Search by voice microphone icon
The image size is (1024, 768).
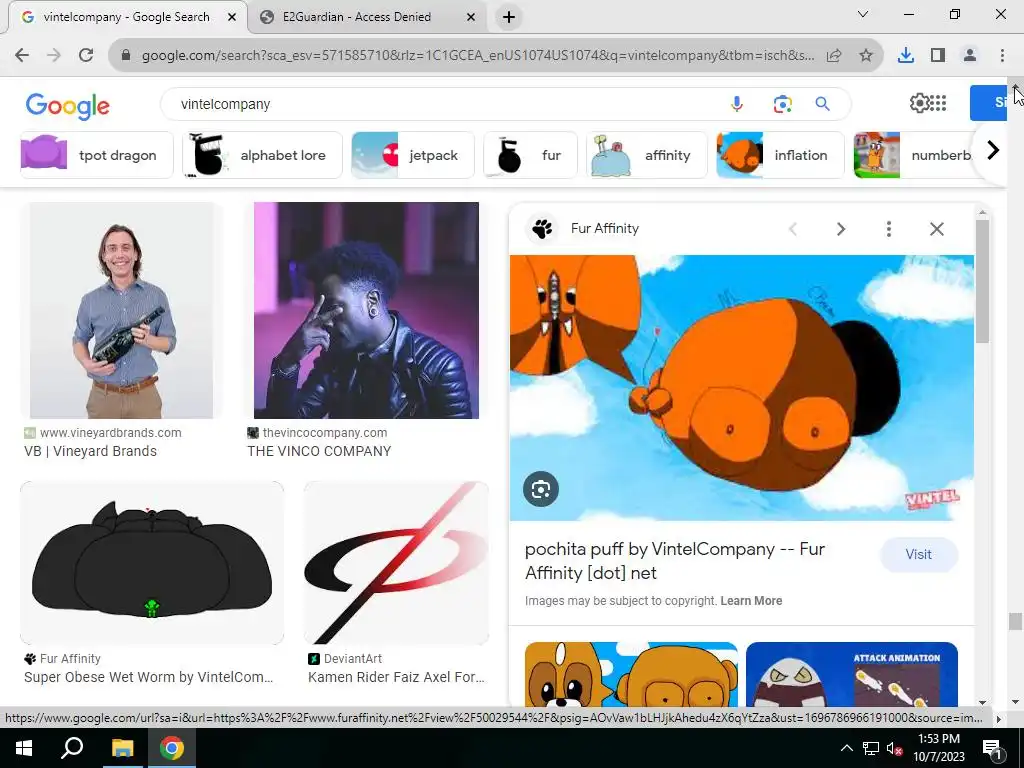(737, 104)
